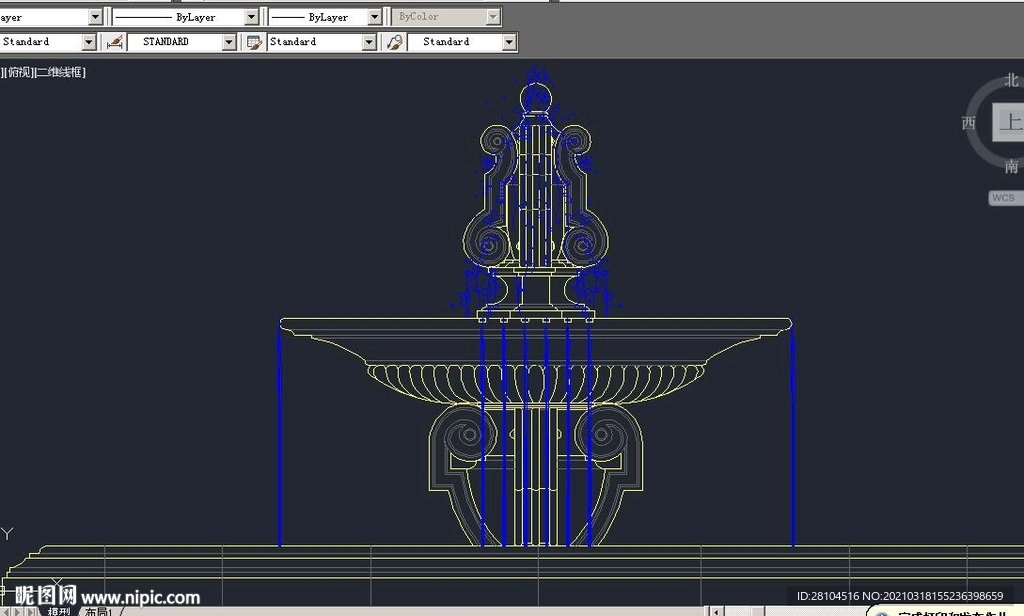Image resolution: width=1024 pixels, height=616 pixels.
Task: Click the 二维线框 visual style label
Action: coord(59,72)
